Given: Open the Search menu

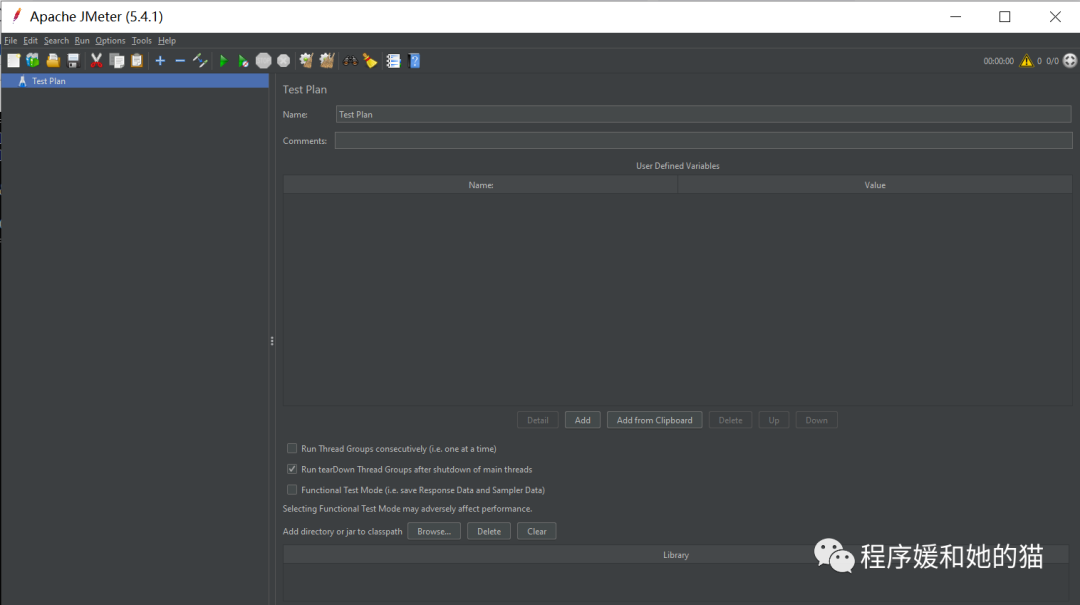Looking at the screenshot, I should point(56,41).
